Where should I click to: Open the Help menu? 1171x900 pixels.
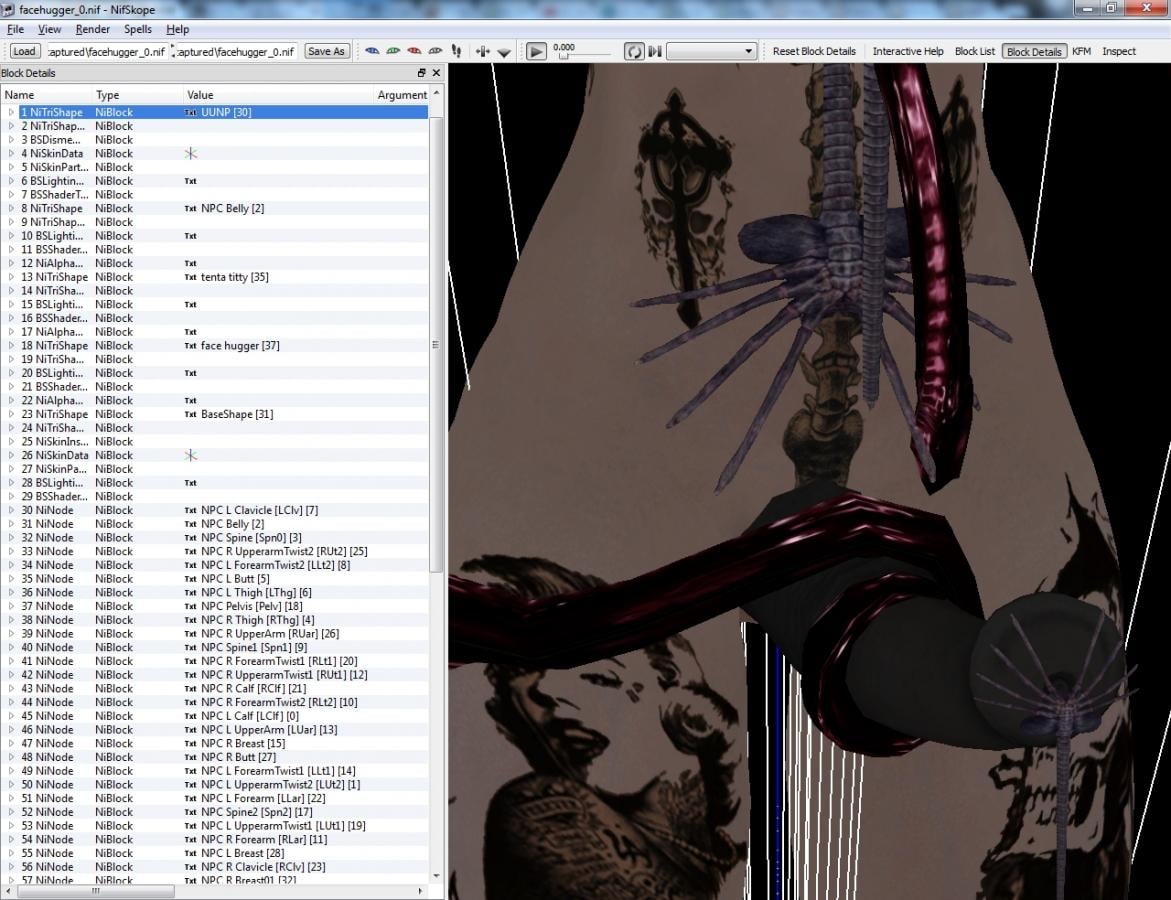[x=177, y=29]
